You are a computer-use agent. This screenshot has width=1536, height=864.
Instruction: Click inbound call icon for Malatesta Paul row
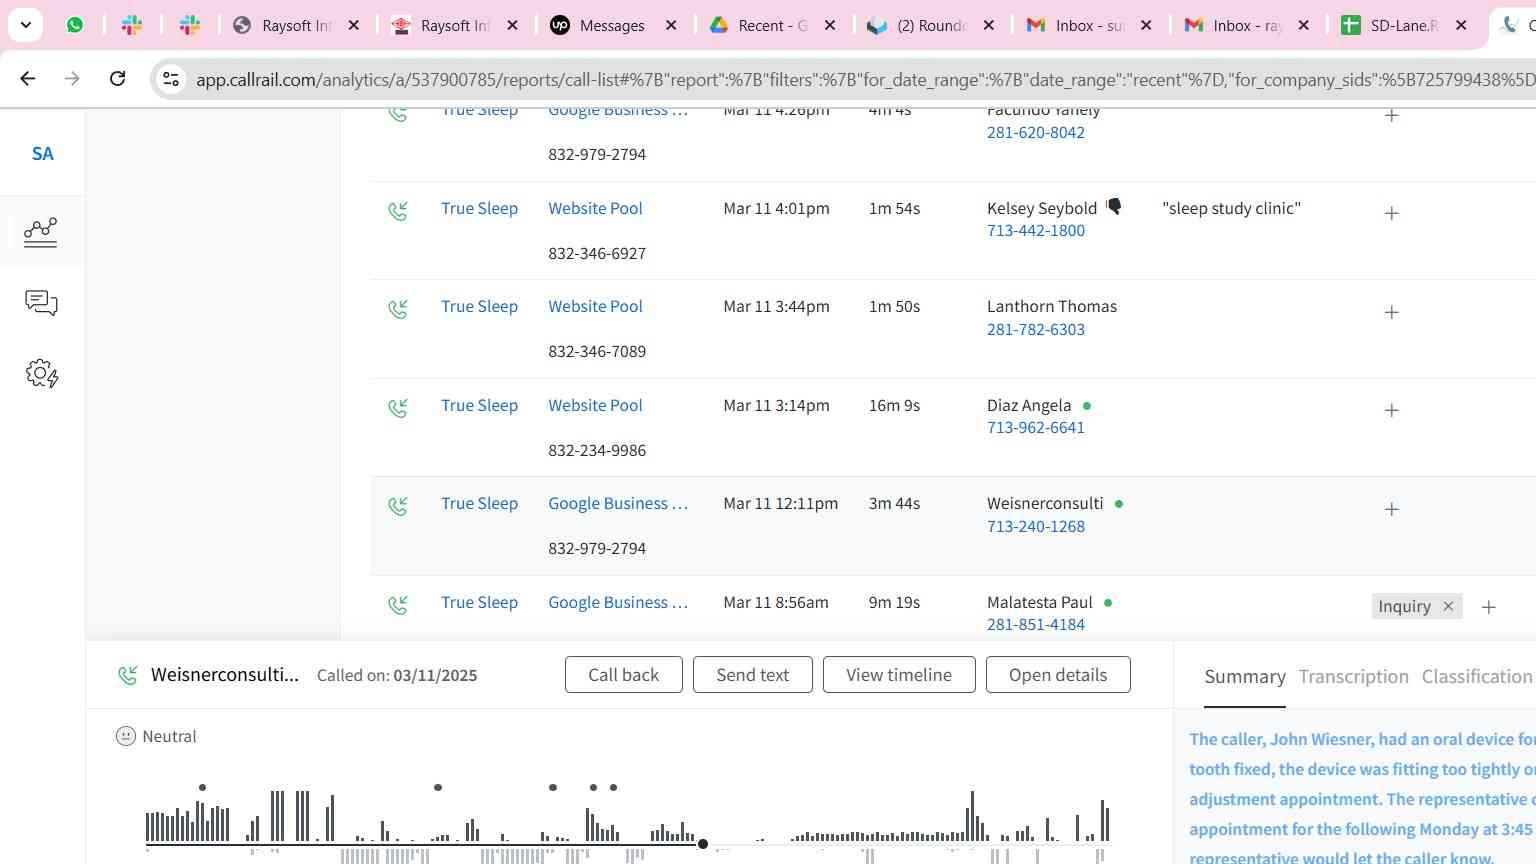(398, 605)
